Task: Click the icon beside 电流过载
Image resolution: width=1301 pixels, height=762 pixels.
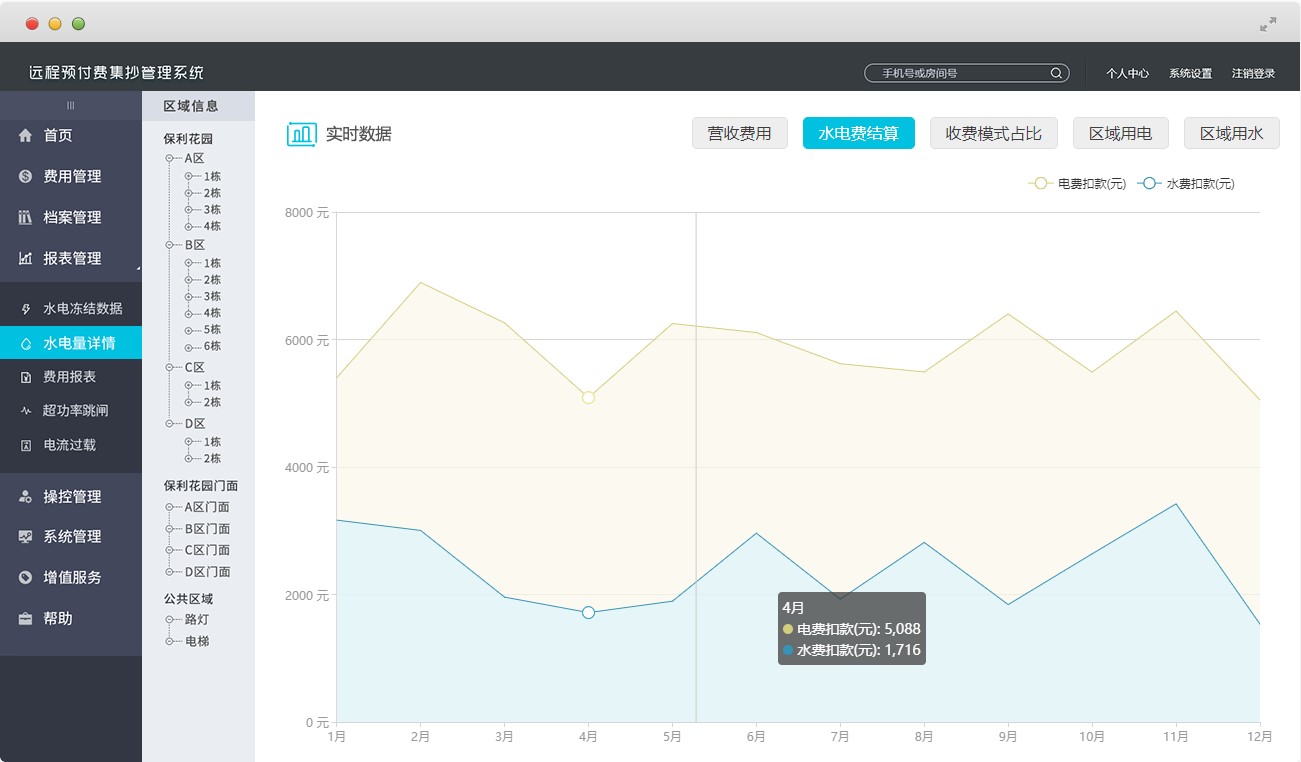Action: point(26,445)
